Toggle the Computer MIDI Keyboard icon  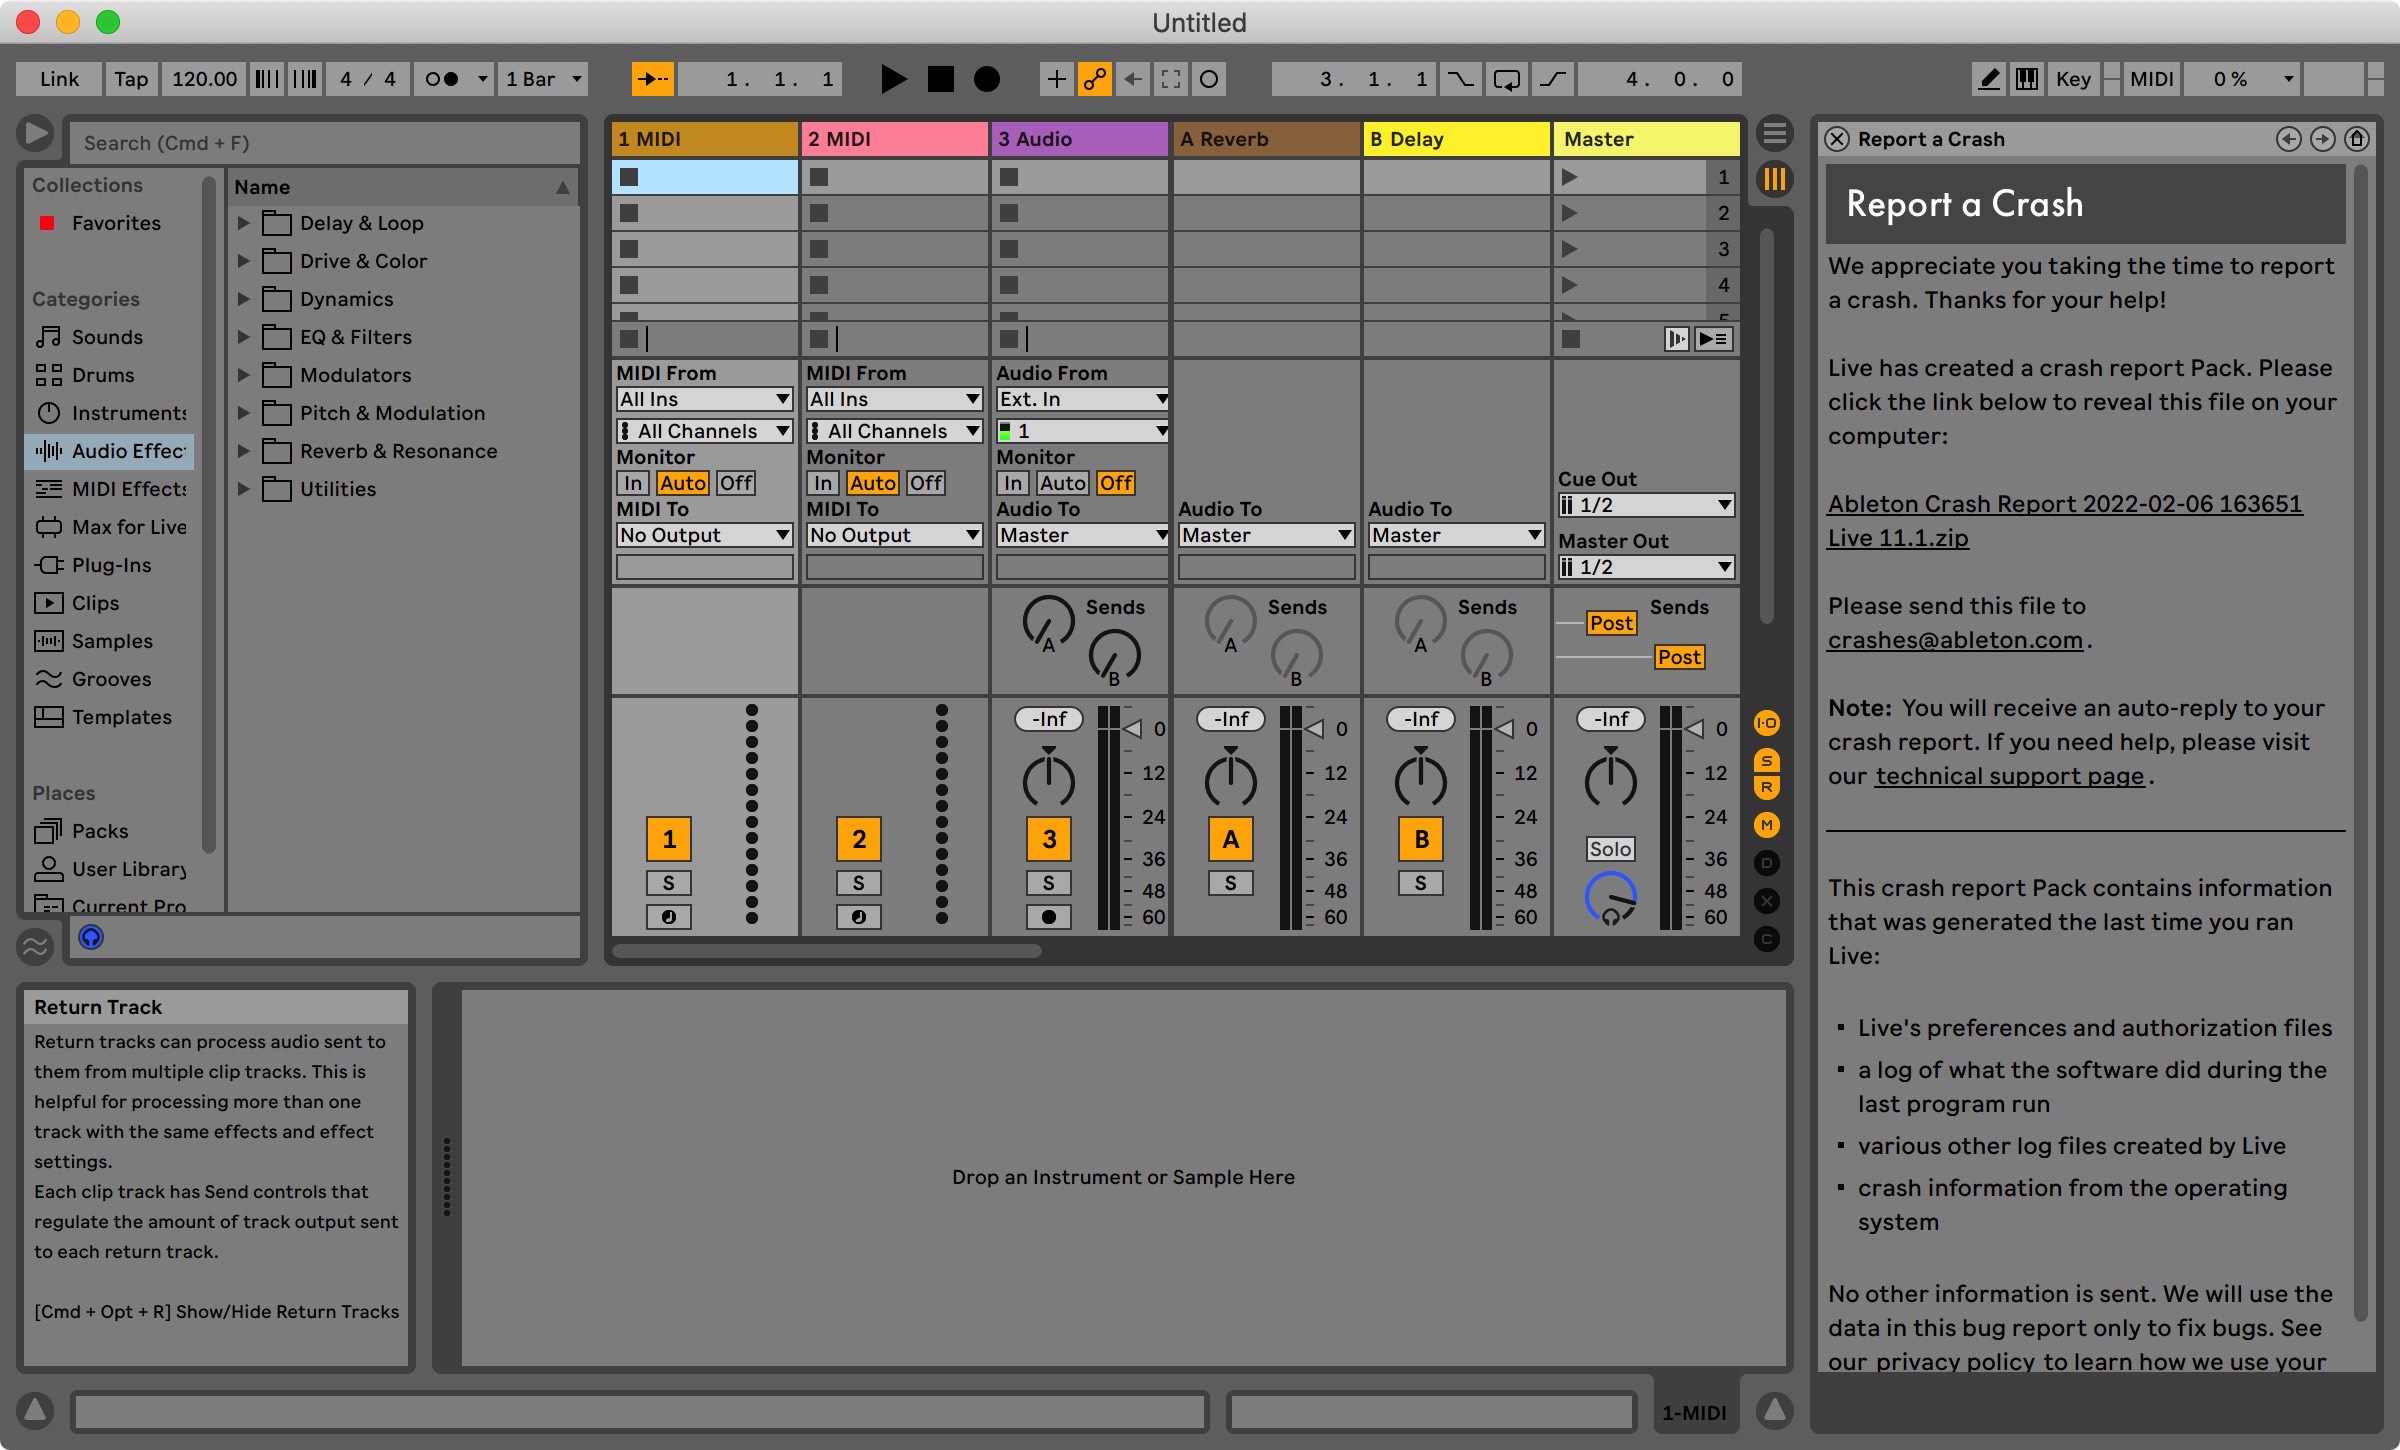click(2027, 79)
